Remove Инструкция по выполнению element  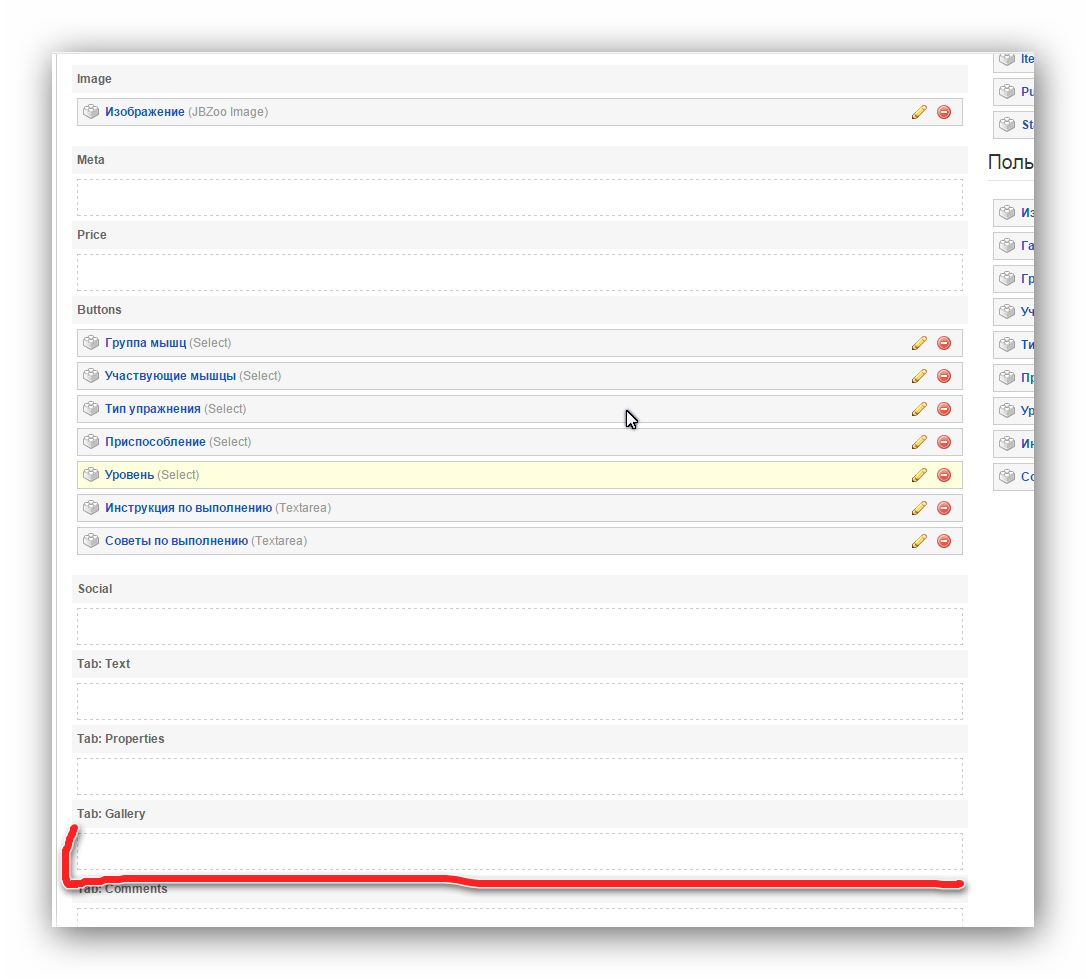pyautogui.click(x=943, y=508)
